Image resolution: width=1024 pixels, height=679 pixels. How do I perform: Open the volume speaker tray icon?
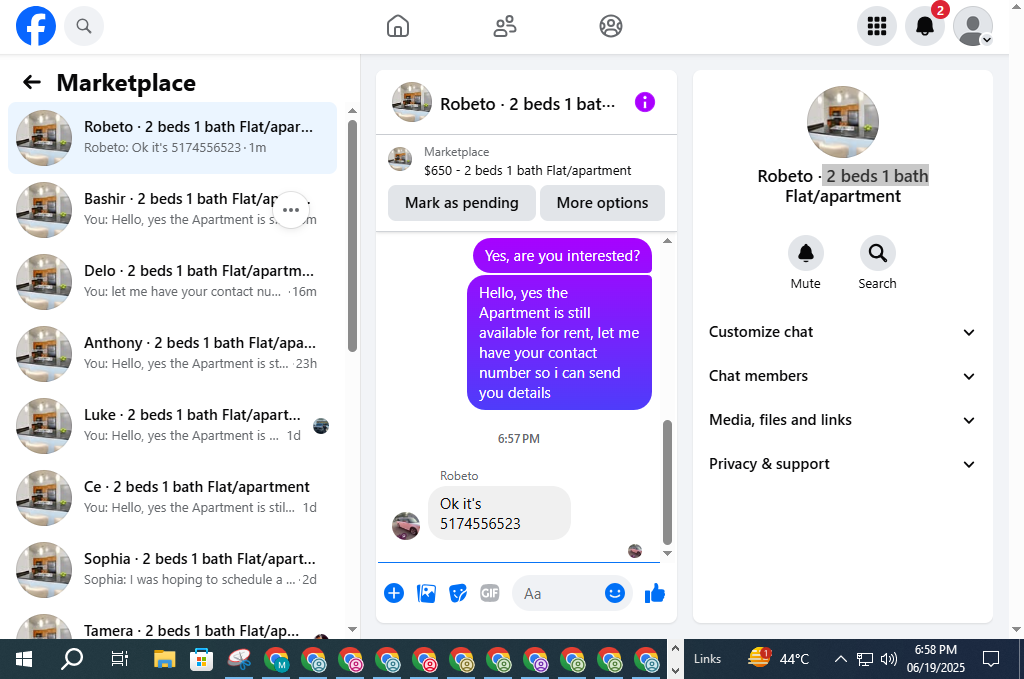point(888,659)
